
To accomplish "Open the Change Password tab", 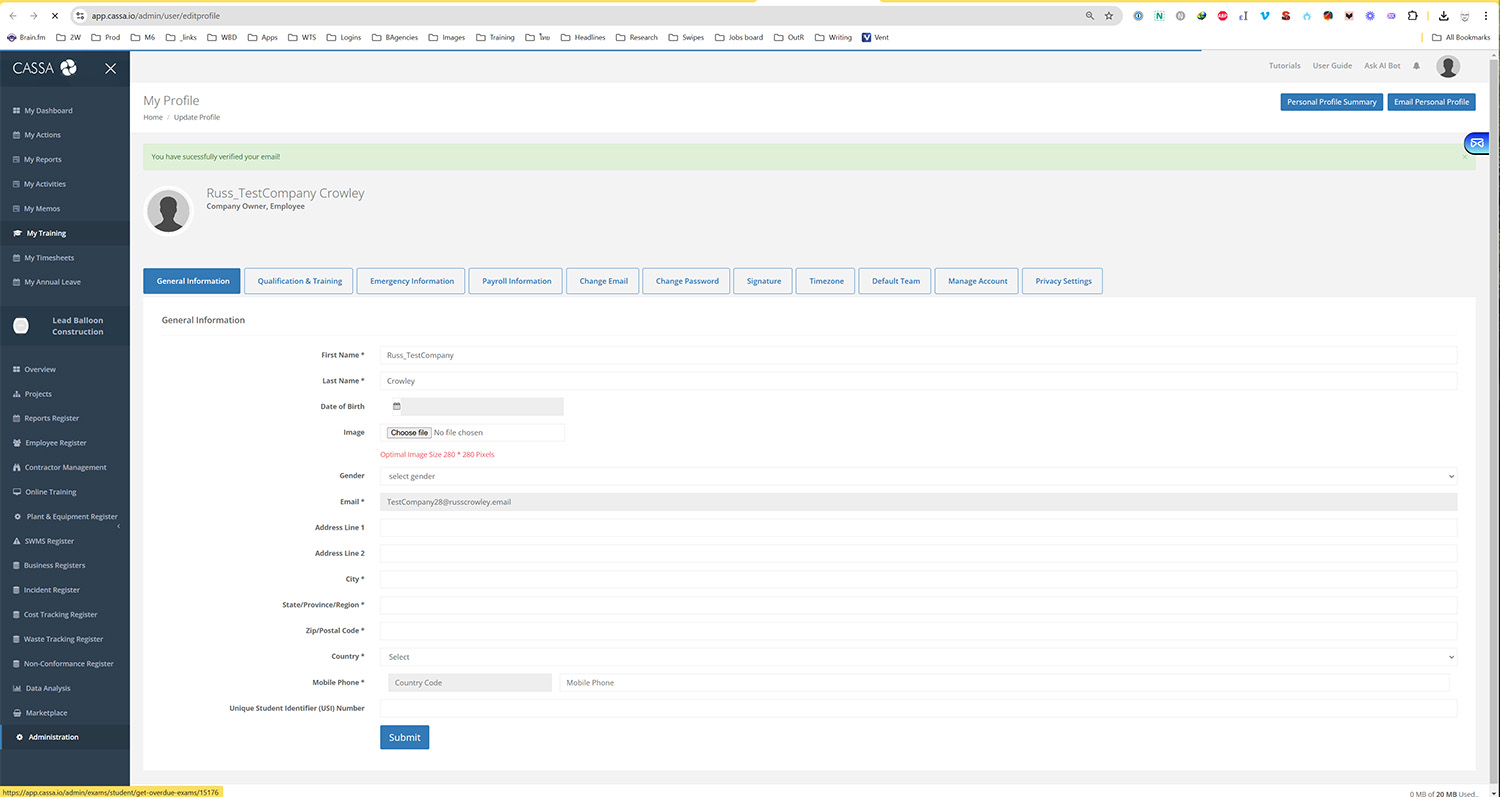I will click(x=687, y=281).
